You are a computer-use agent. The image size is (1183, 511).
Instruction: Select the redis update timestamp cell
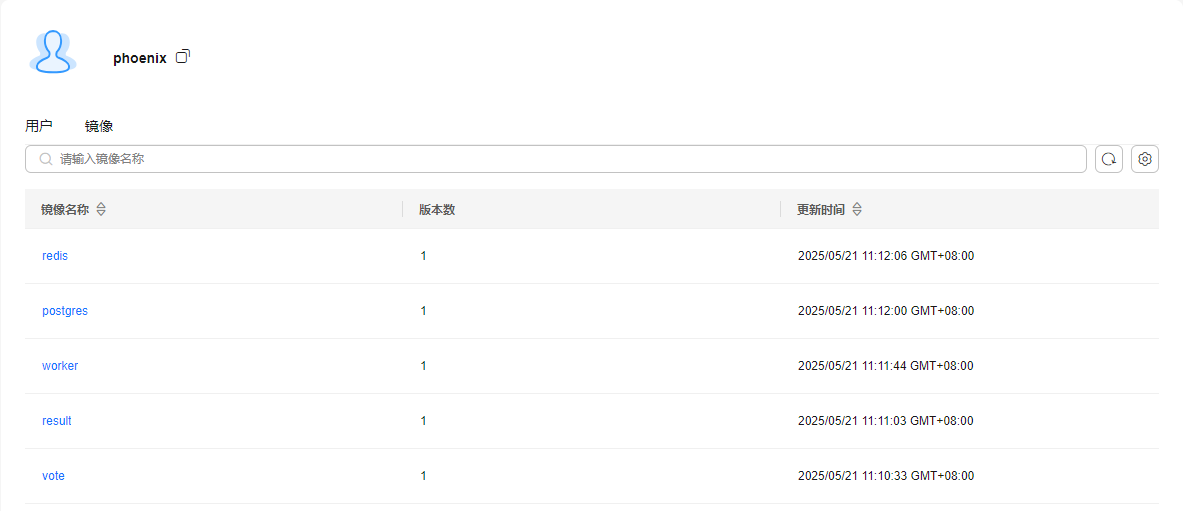(886, 256)
